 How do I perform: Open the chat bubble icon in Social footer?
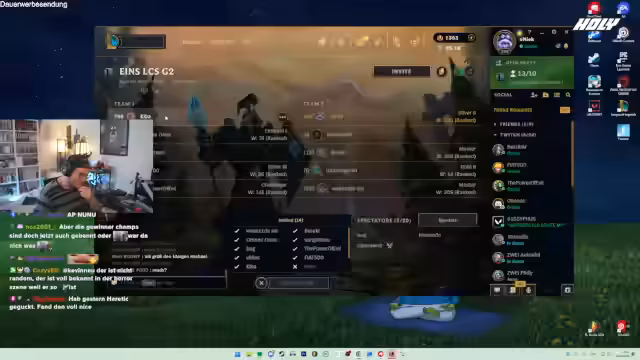(x=497, y=290)
